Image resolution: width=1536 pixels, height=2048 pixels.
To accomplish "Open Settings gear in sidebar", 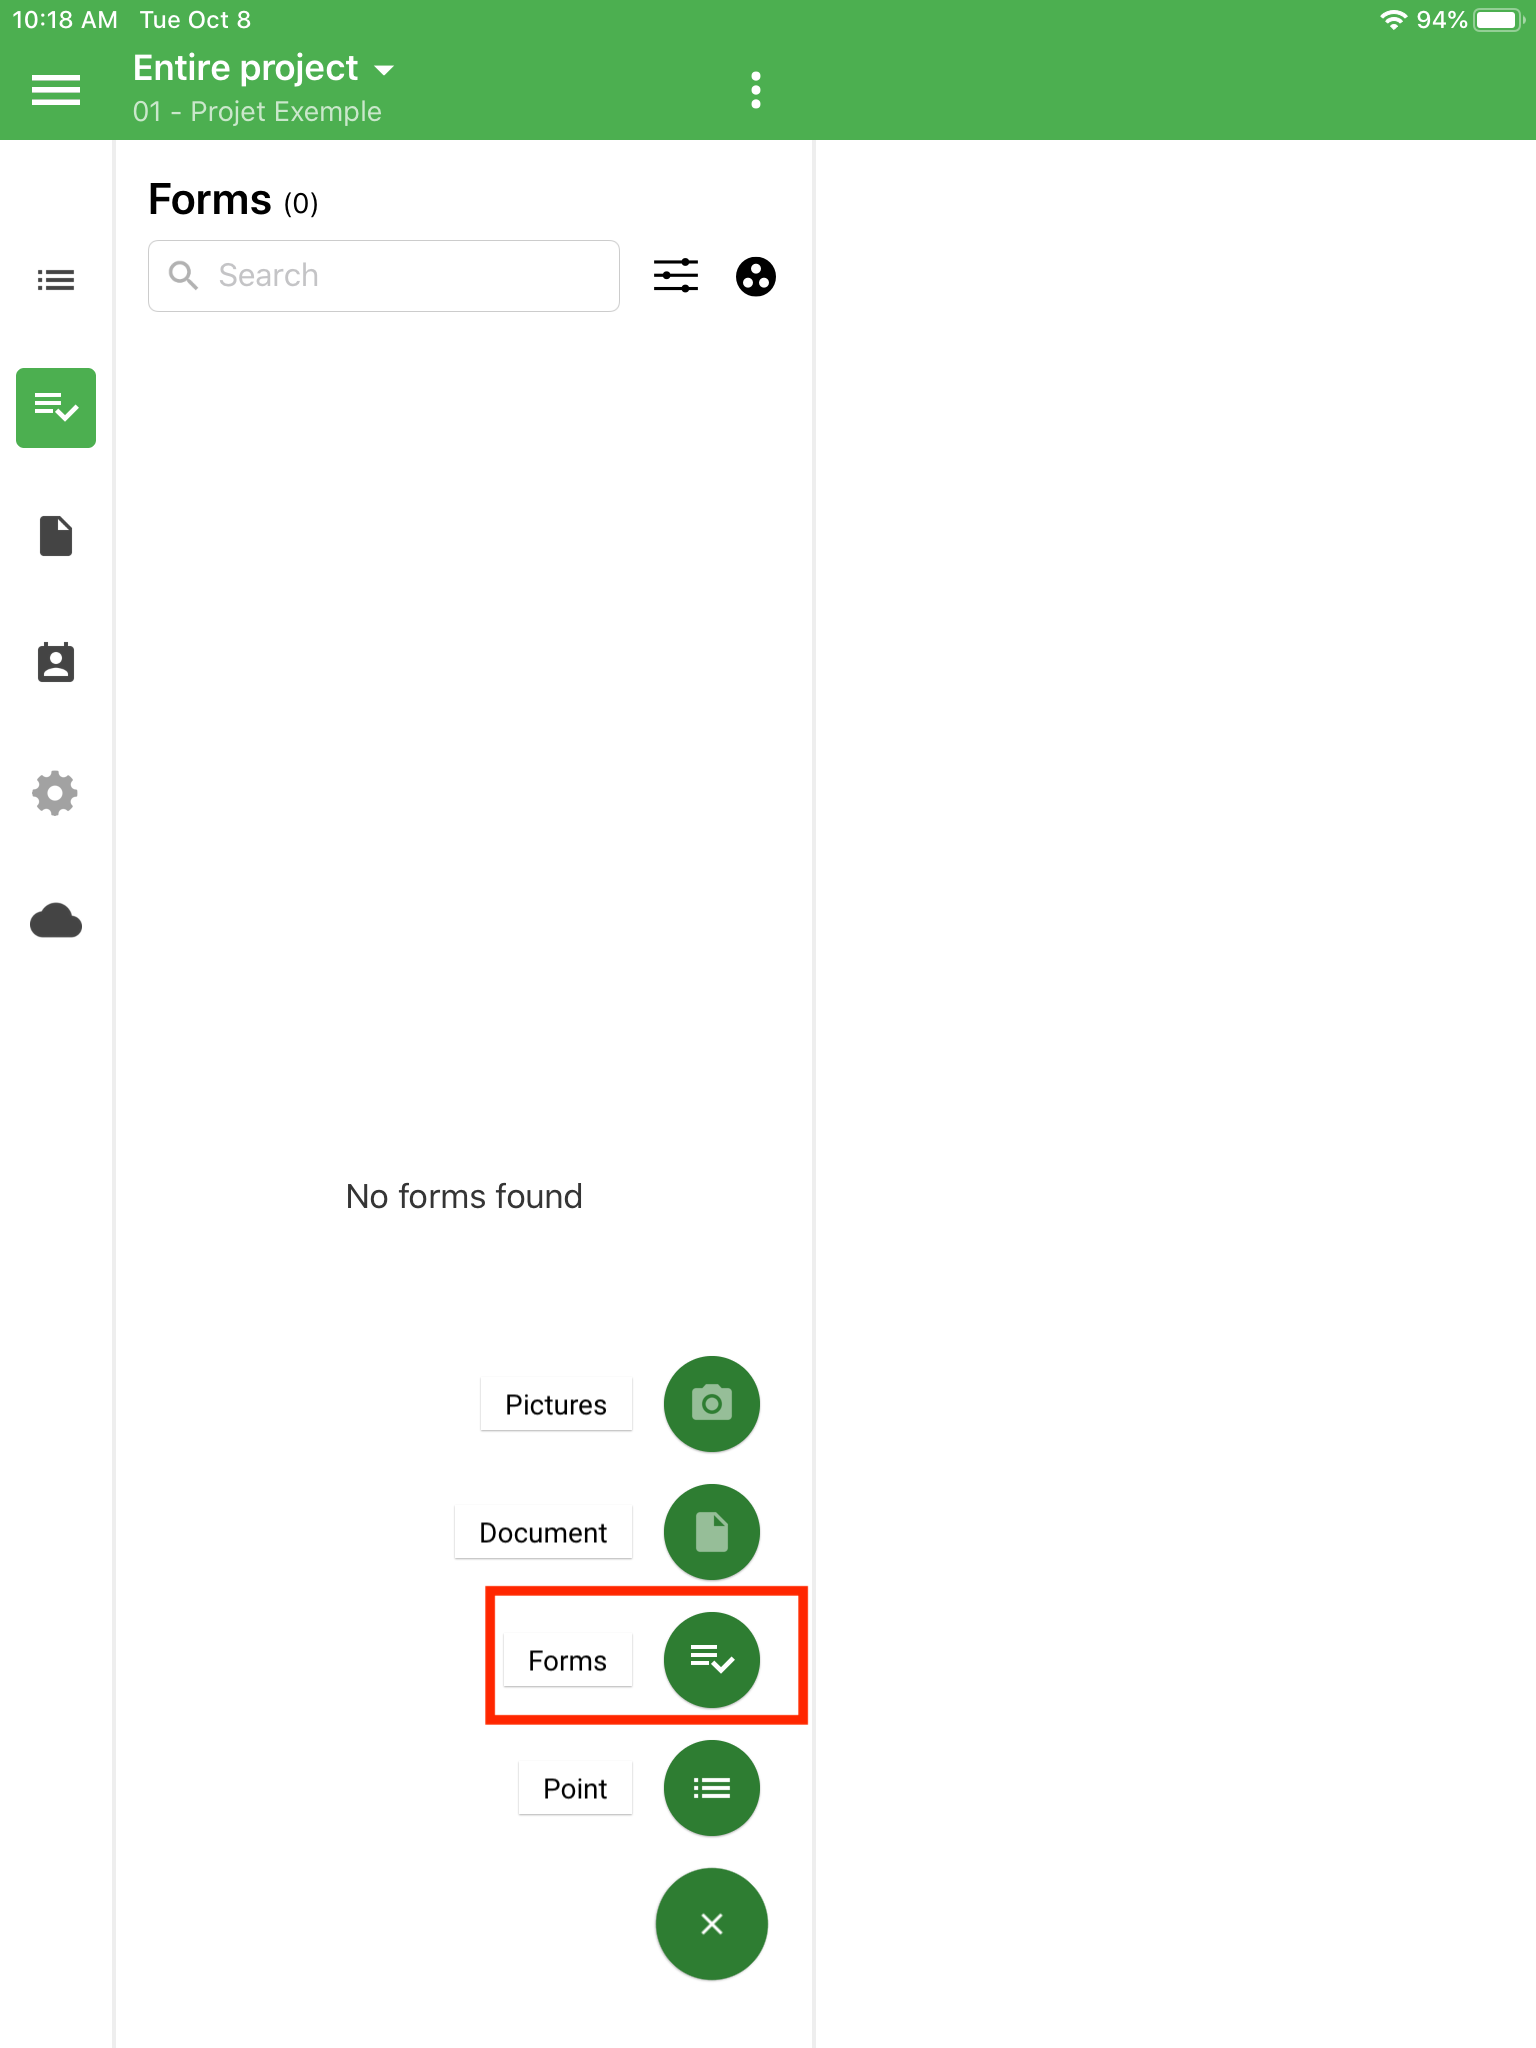I will point(56,793).
